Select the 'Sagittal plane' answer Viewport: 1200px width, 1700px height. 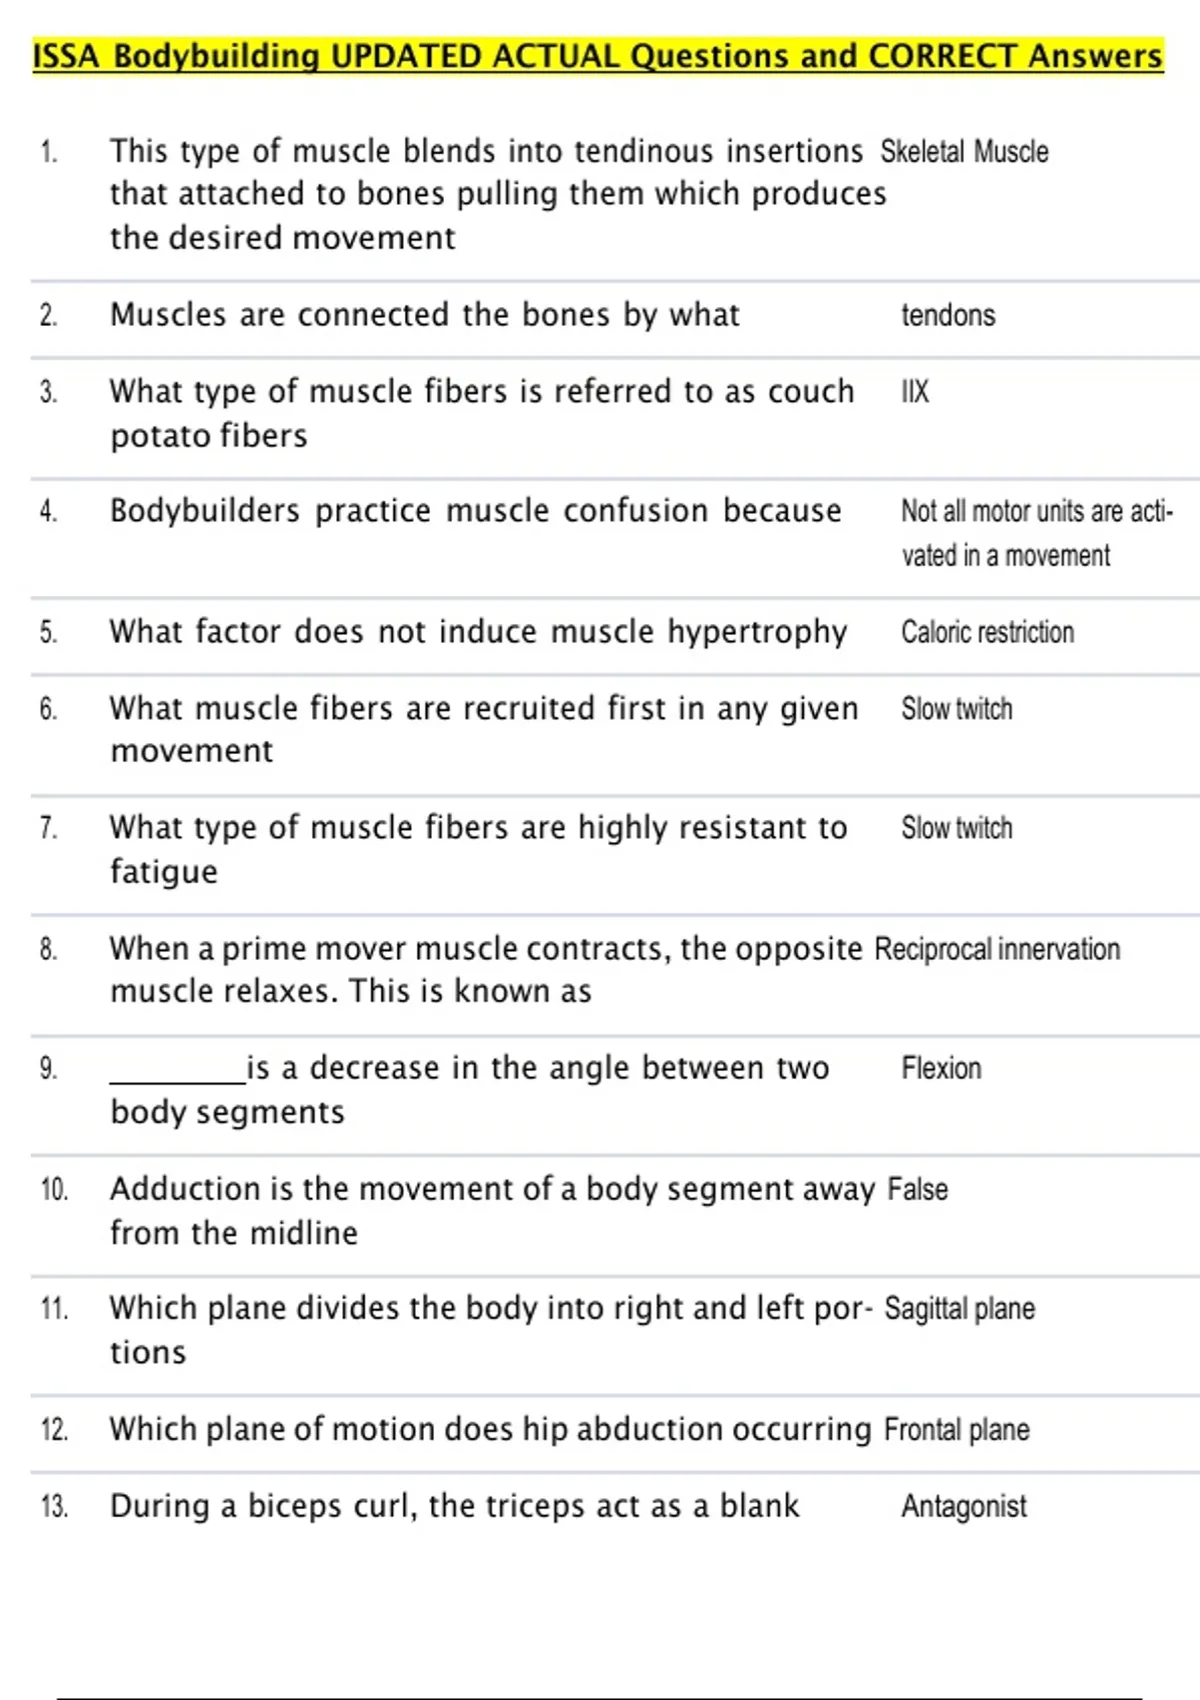pos(959,1309)
